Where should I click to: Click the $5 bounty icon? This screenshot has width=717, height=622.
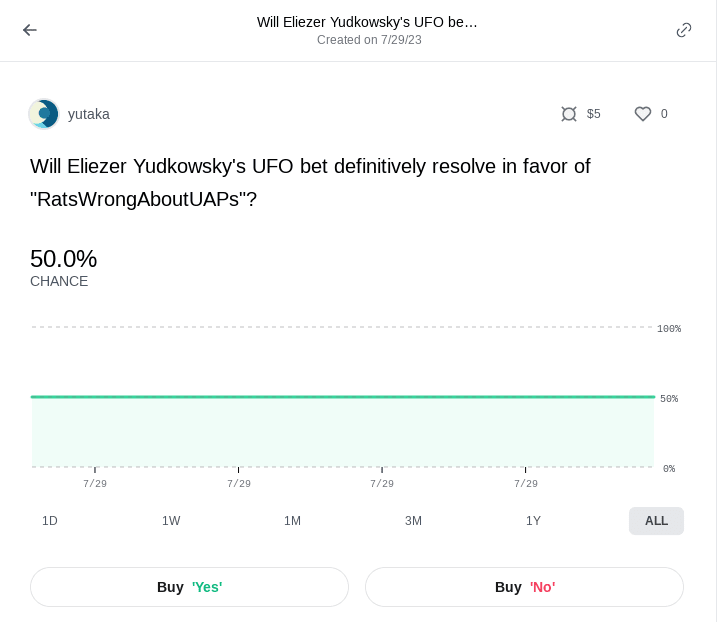[569, 114]
